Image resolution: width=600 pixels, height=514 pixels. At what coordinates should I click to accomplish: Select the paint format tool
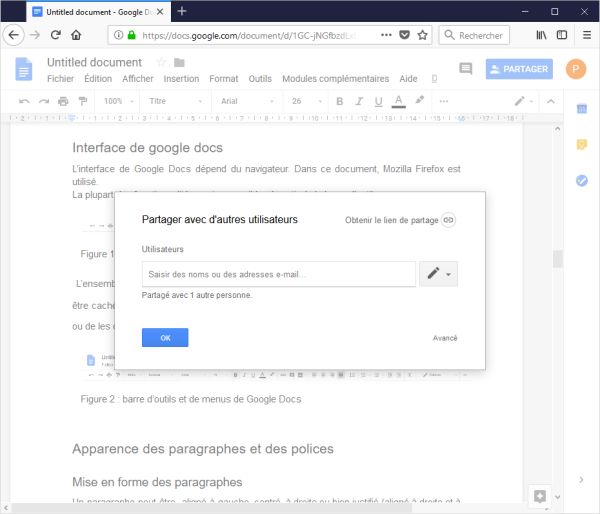[x=83, y=101]
